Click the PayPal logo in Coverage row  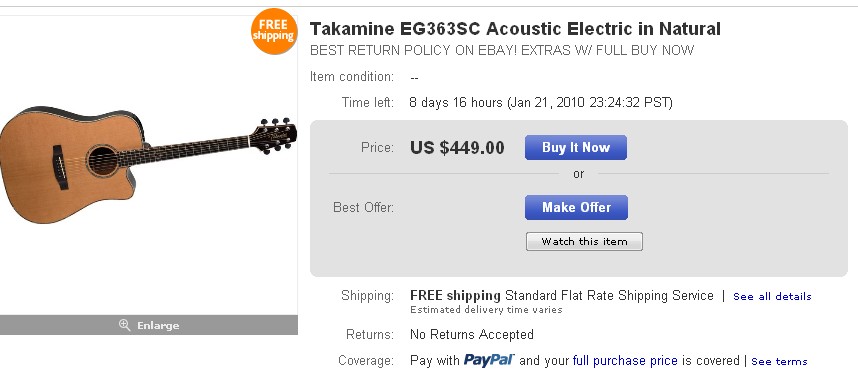click(x=489, y=360)
